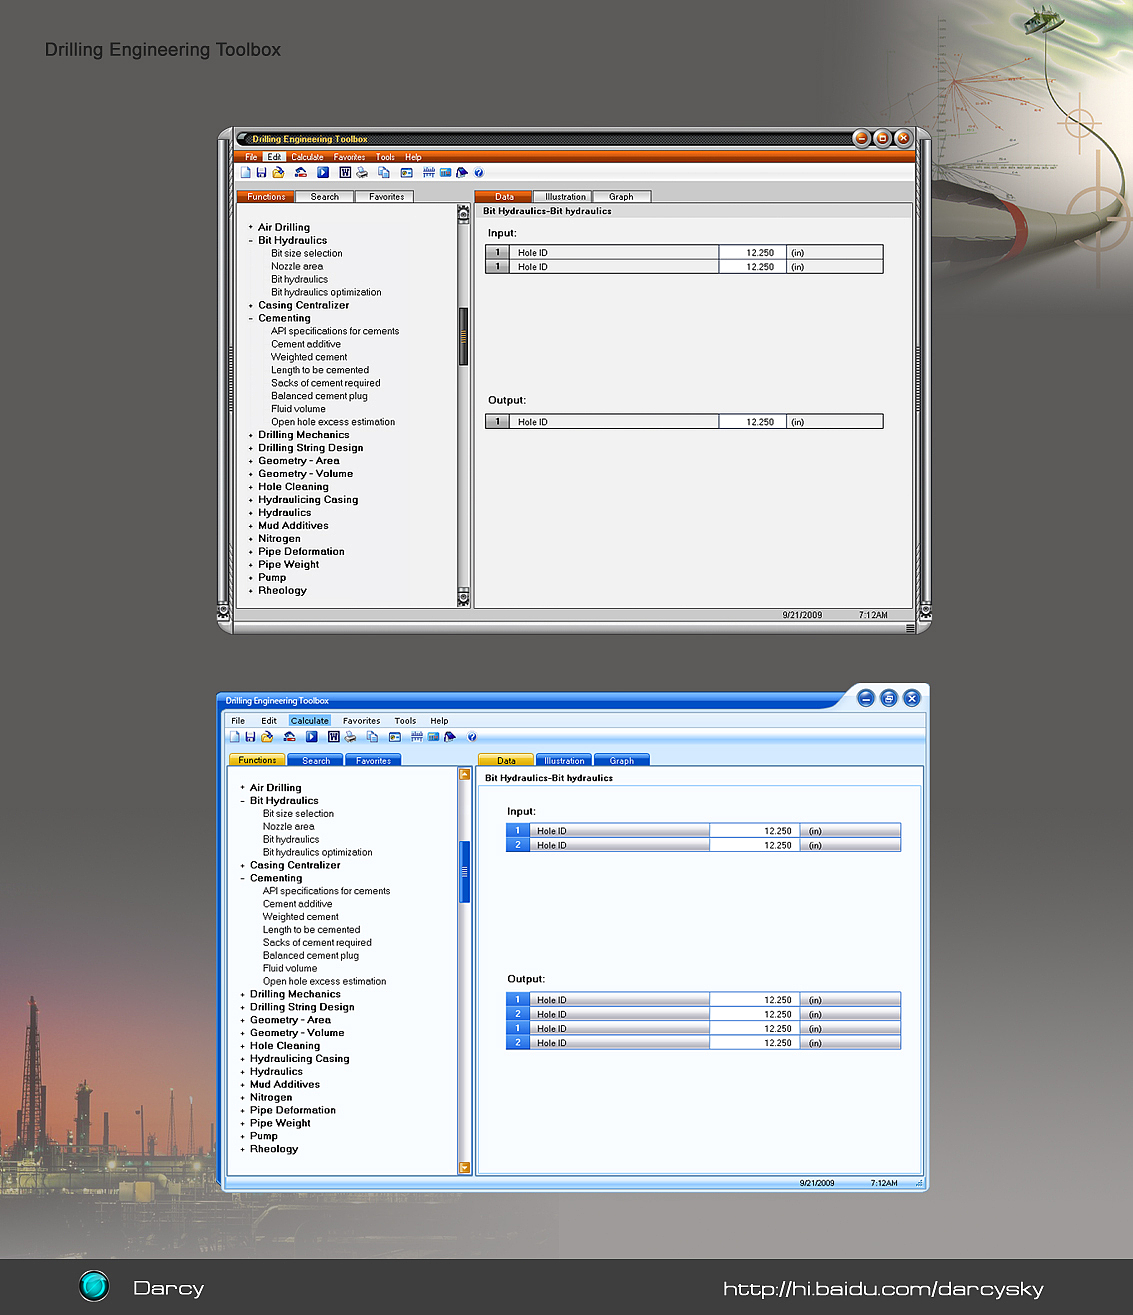1133x1315 pixels.
Task: Click red Home icon in bottom blue window toolbar
Action: 290,736
